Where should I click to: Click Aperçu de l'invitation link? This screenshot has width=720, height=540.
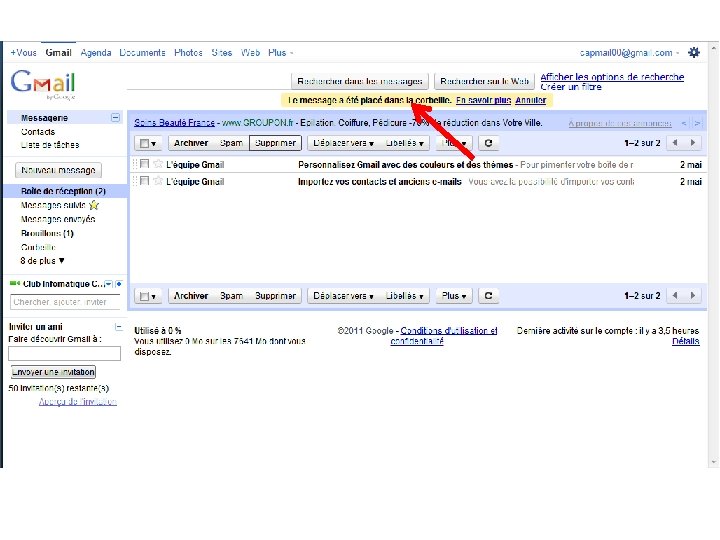[78, 402]
